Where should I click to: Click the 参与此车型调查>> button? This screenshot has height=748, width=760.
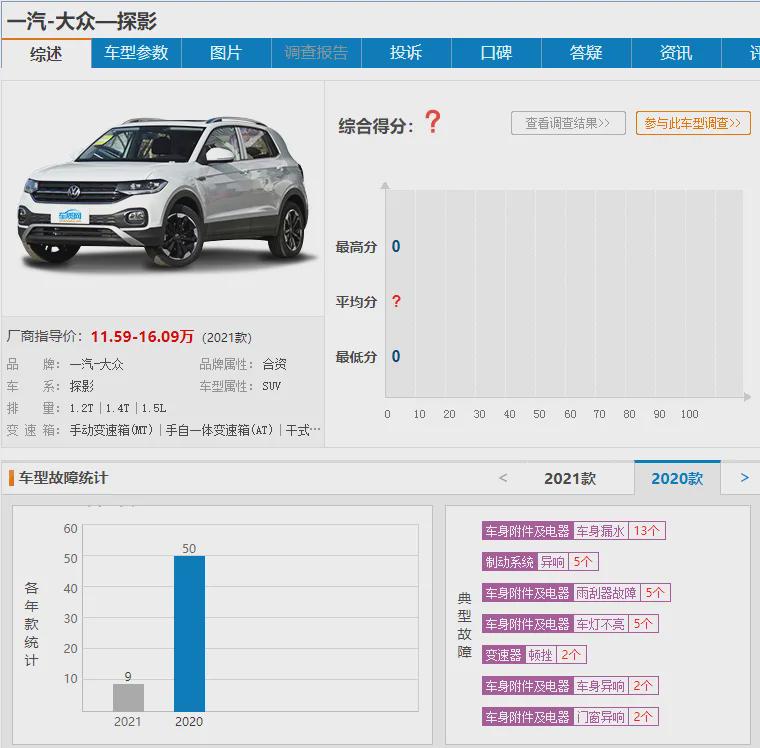tap(693, 123)
